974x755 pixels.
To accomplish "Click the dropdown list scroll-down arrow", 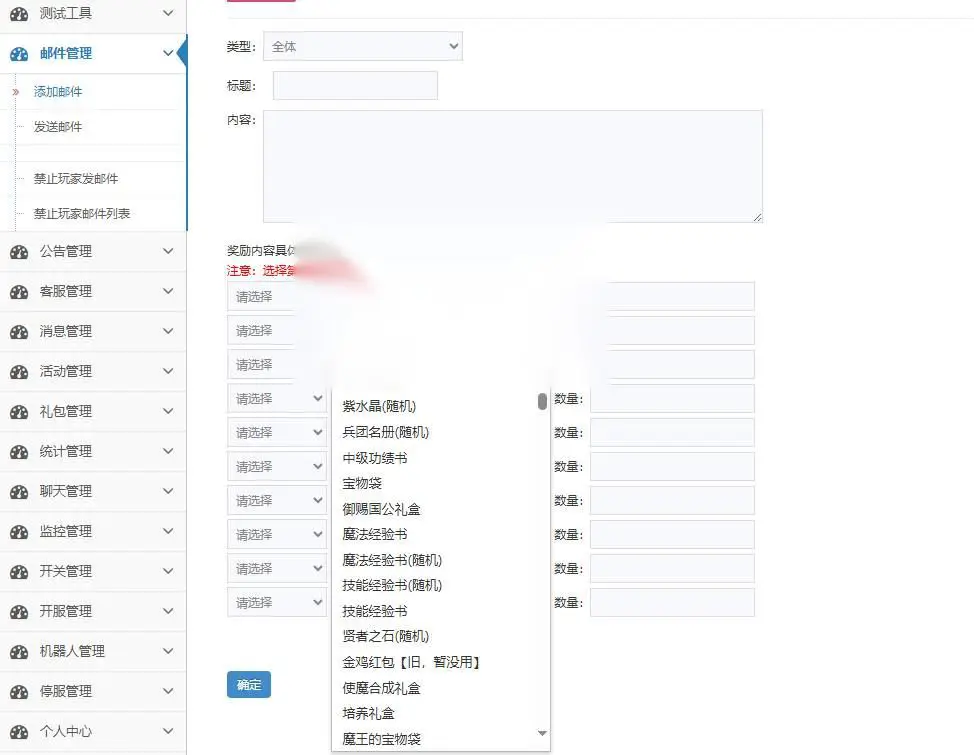I will coord(542,733).
